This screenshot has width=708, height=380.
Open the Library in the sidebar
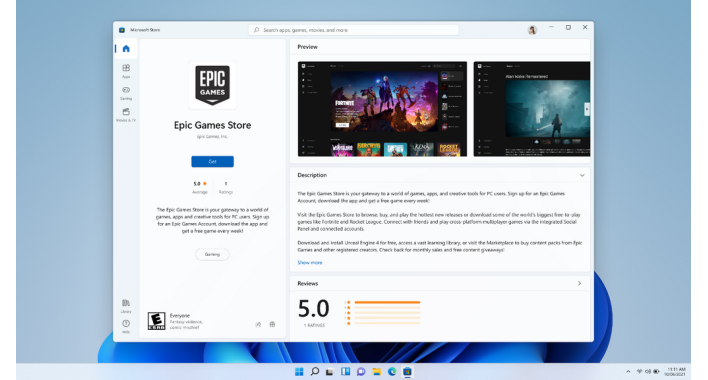tap(126, 306)
